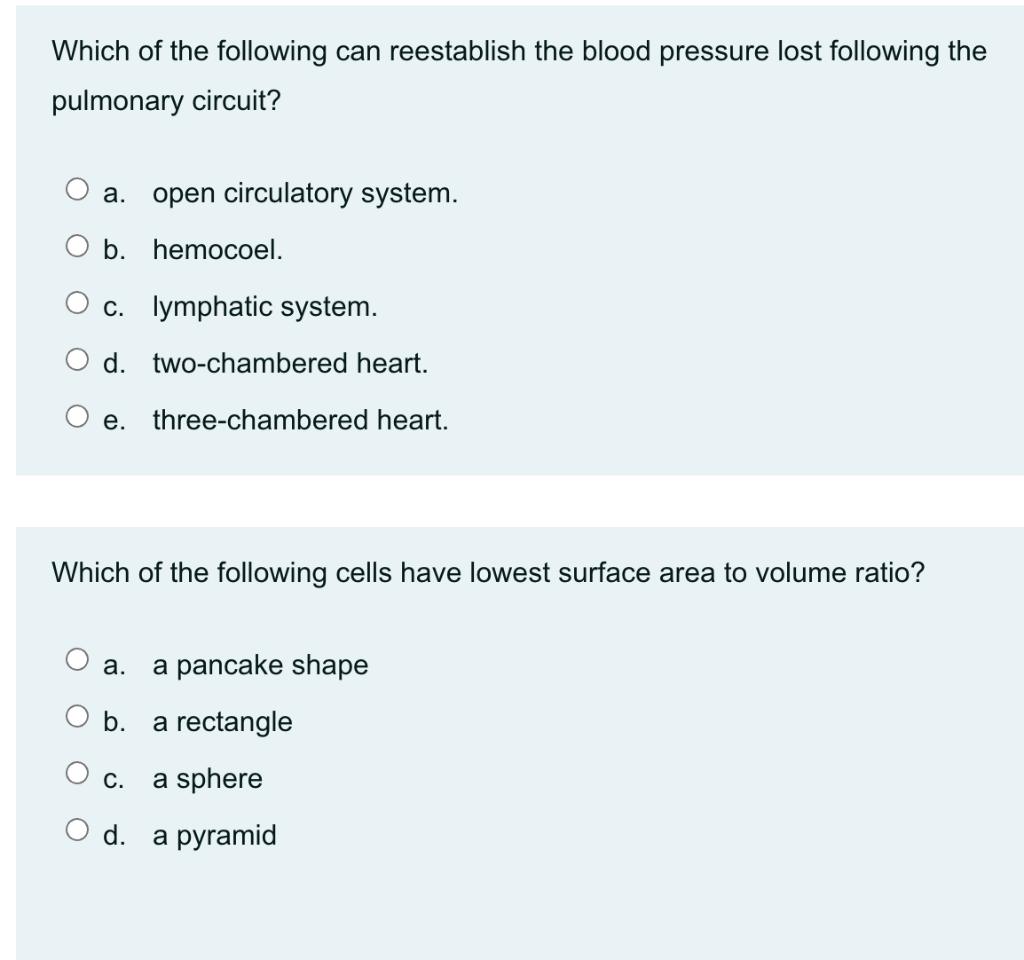Click the 'hemocoel.' answer label

click(218, 250)
